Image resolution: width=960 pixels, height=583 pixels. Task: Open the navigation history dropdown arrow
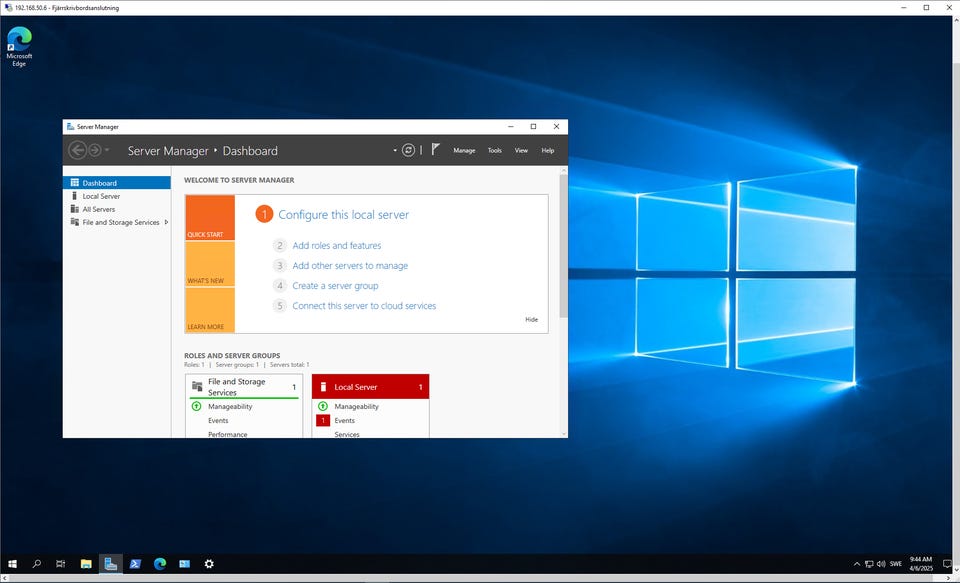[x=107, y=151]
